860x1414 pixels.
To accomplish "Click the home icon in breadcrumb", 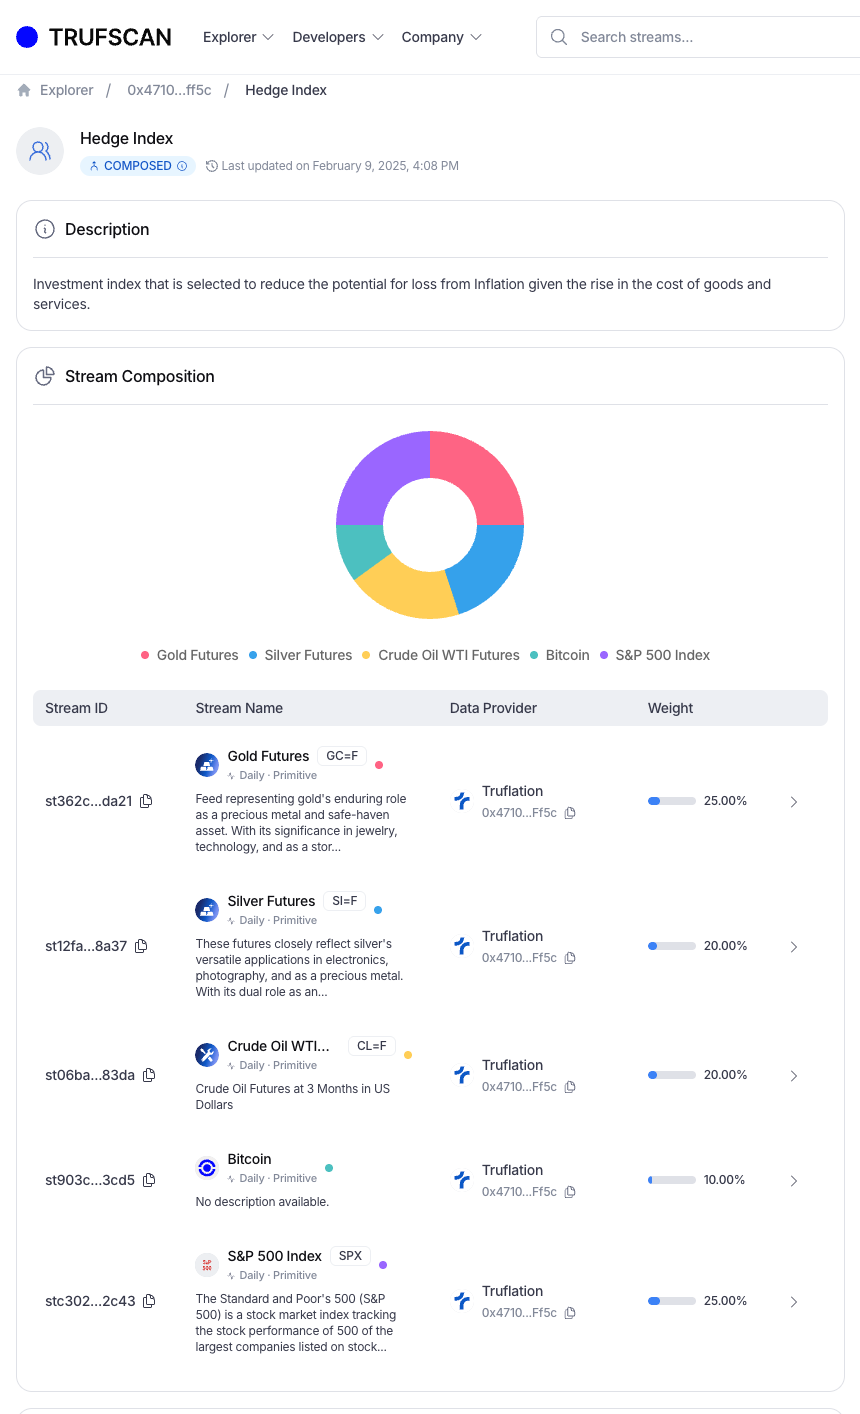I will (24, 90).
